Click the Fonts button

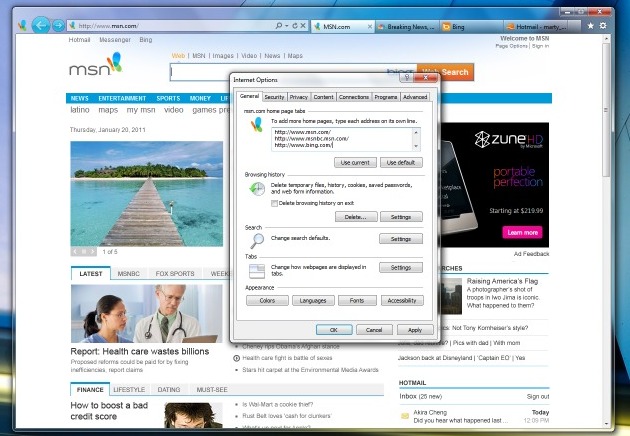[357, 301]
